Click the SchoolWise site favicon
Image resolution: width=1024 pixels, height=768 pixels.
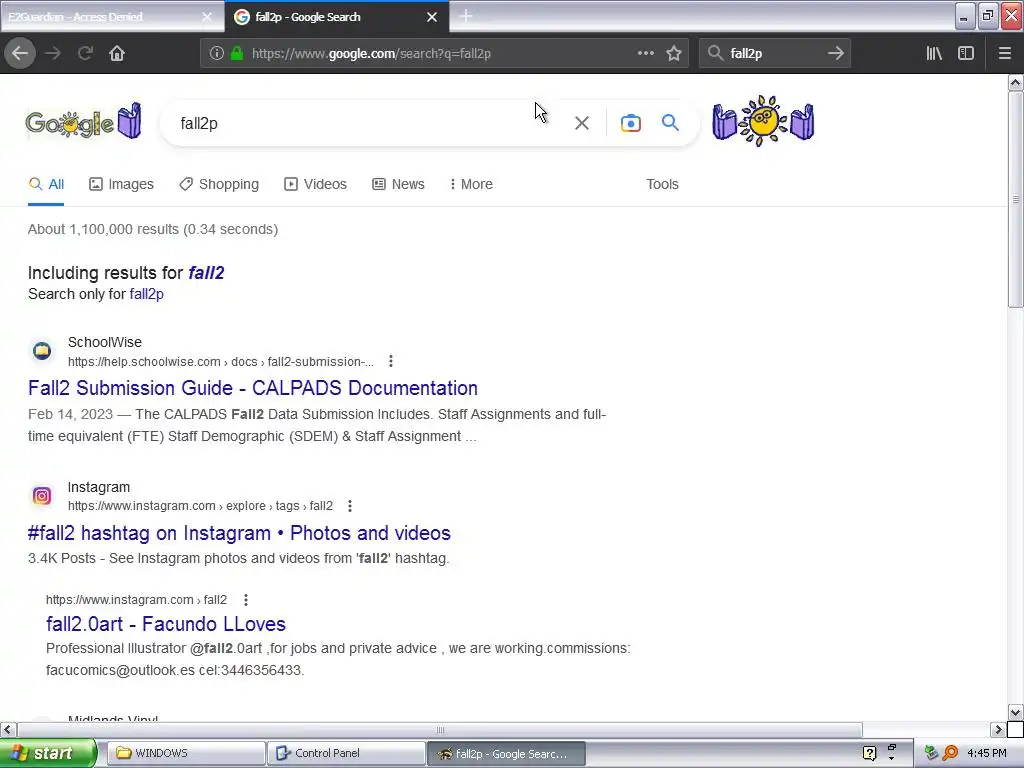(42, 351)
